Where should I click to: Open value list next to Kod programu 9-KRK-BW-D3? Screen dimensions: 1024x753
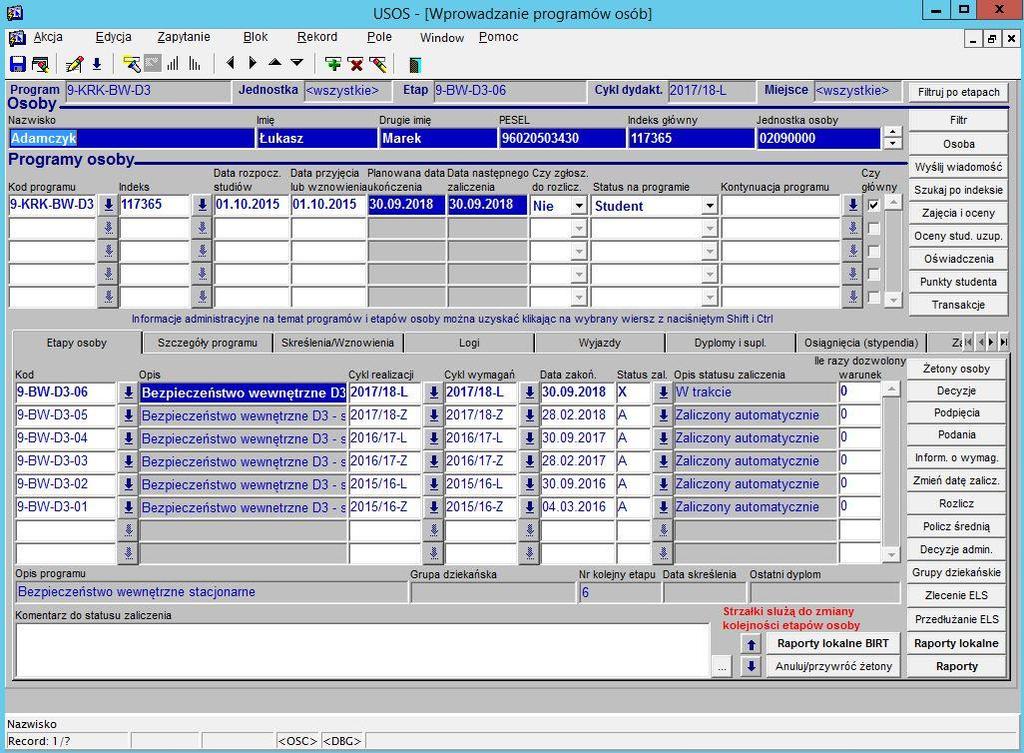pyautogui.click(x=108, y=205)
